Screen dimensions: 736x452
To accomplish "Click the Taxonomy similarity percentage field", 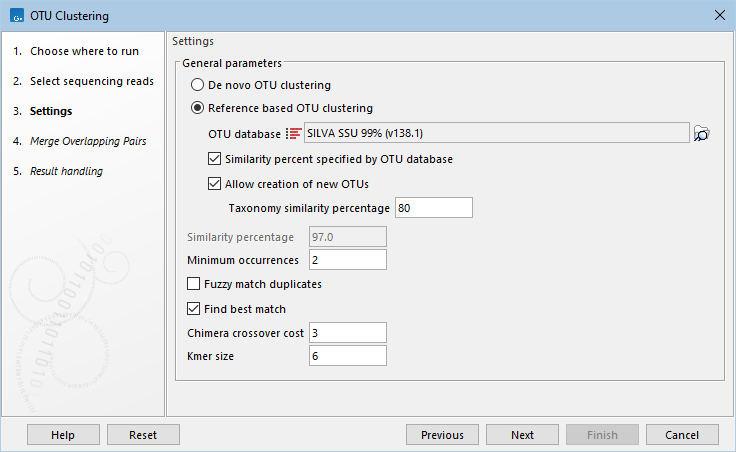I will 433,208.
